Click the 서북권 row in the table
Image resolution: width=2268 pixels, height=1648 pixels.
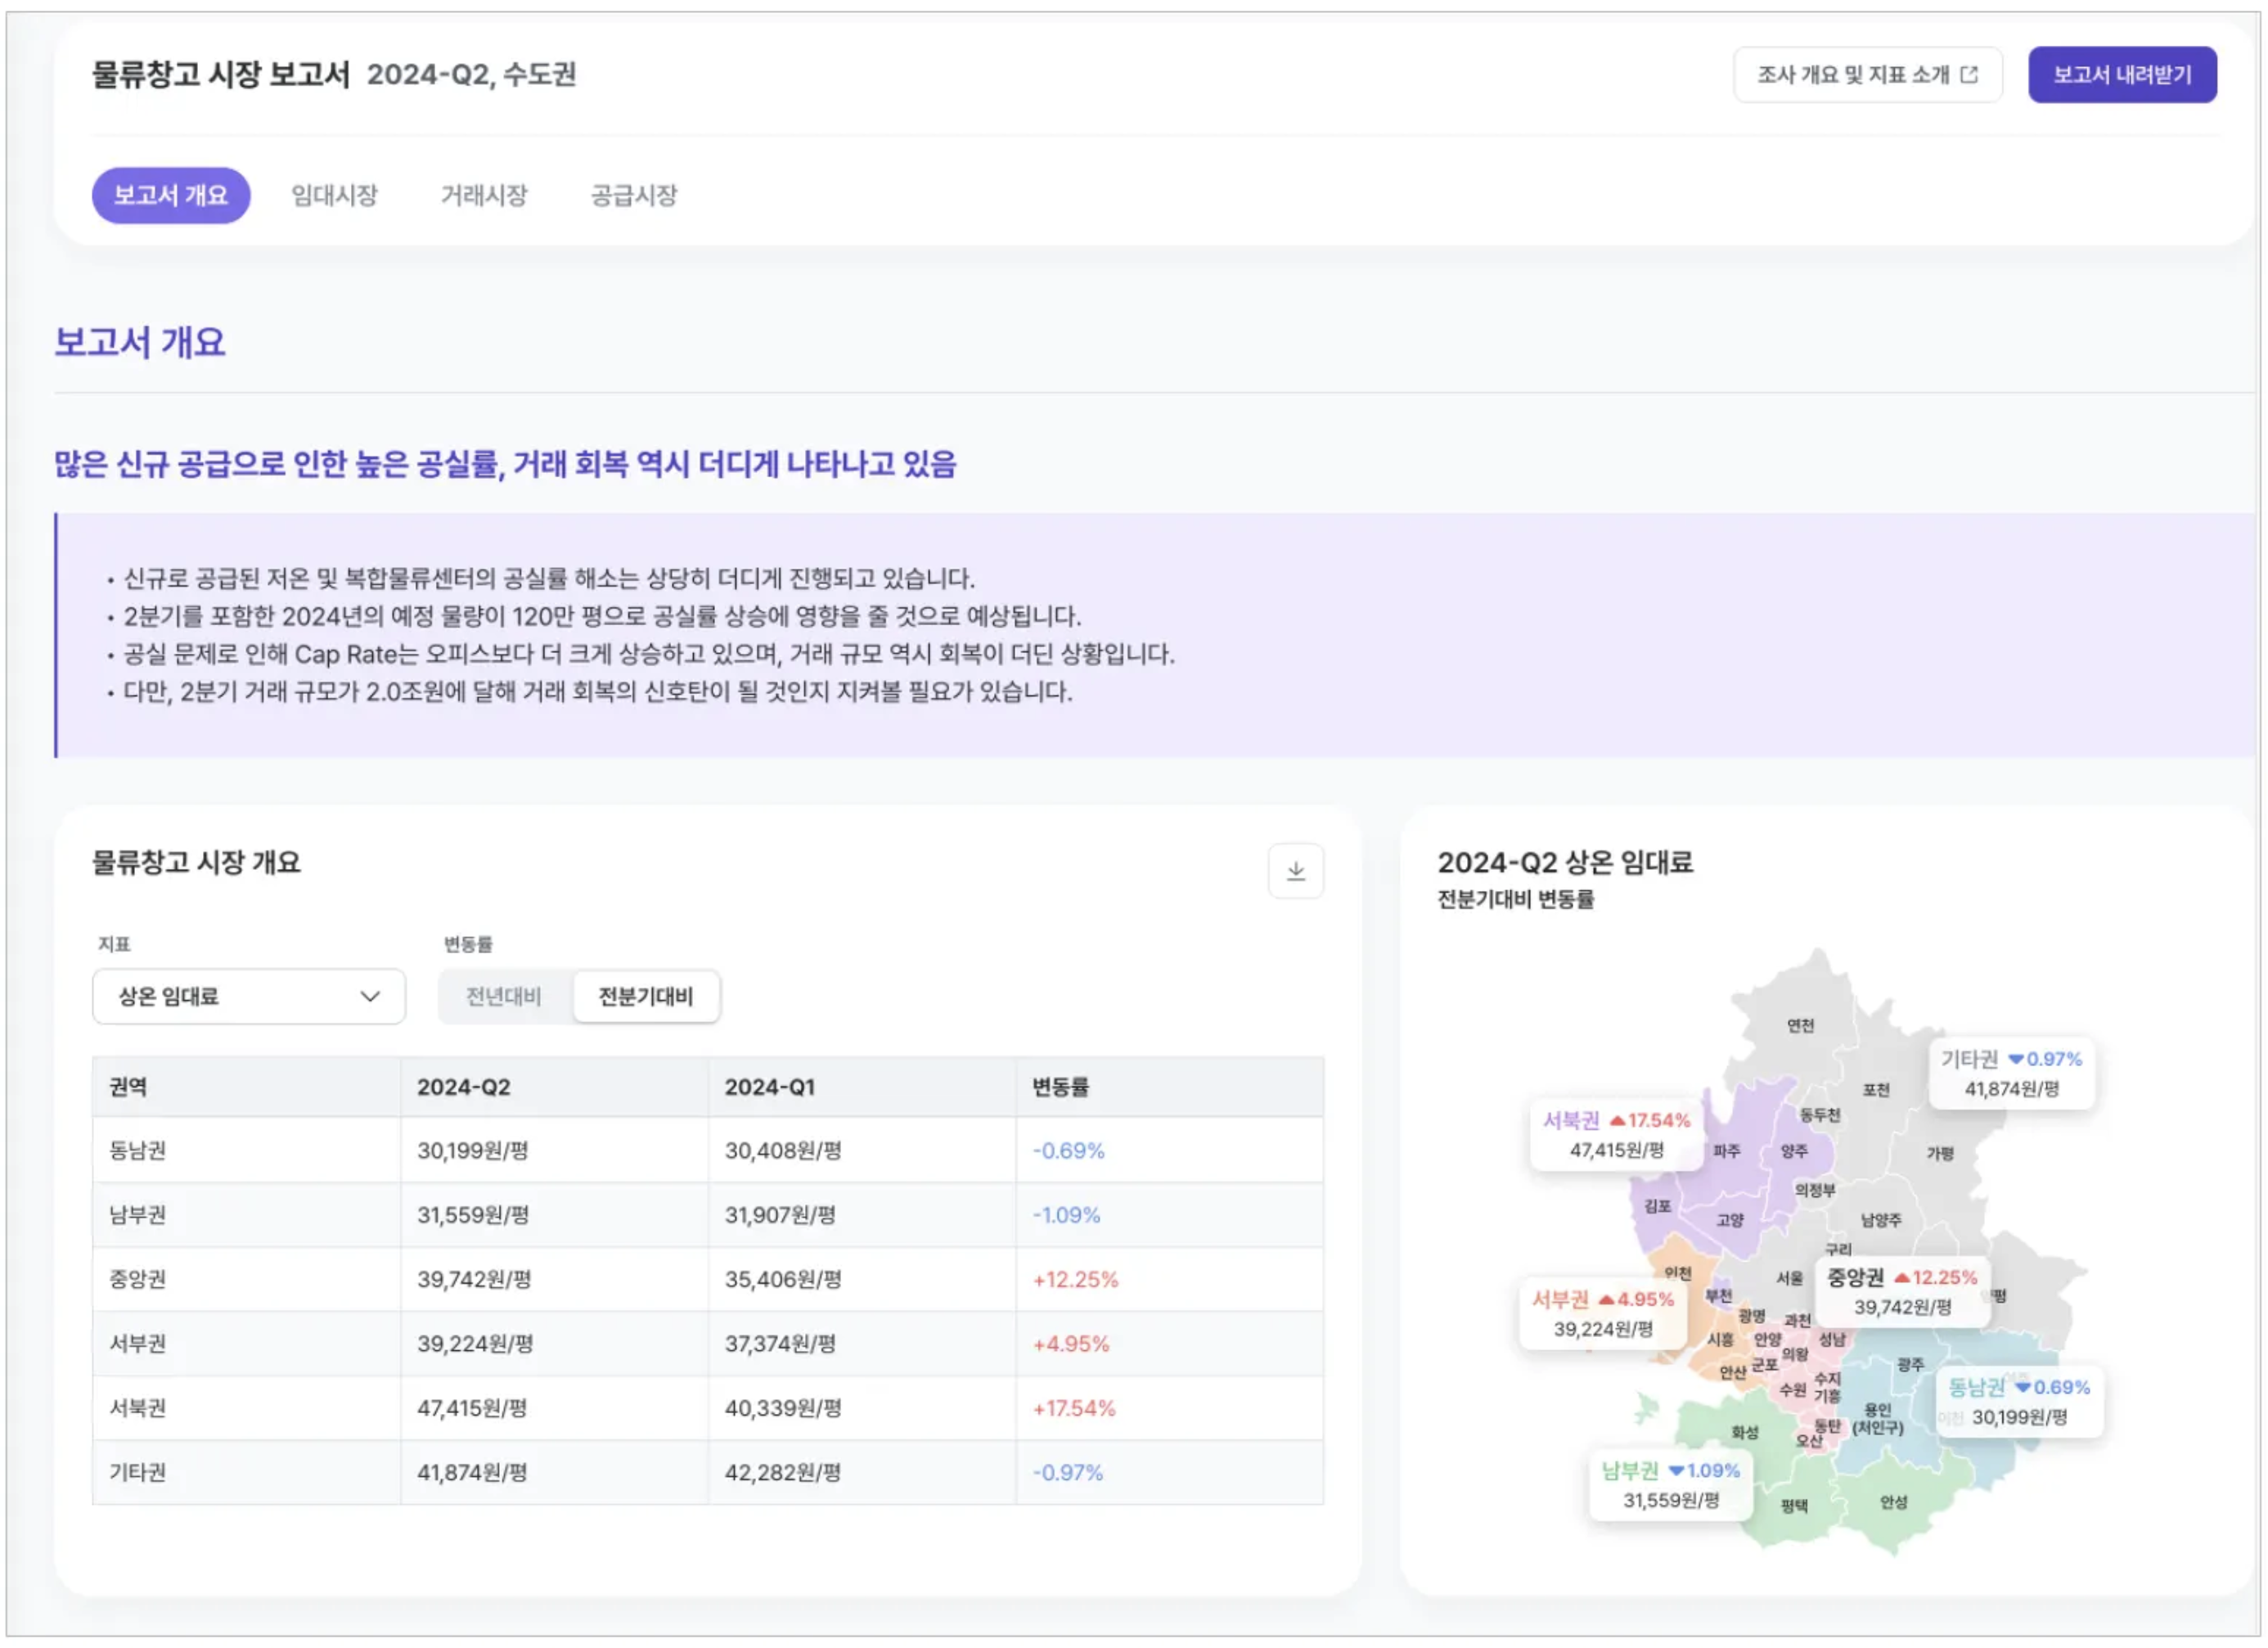707,1409
